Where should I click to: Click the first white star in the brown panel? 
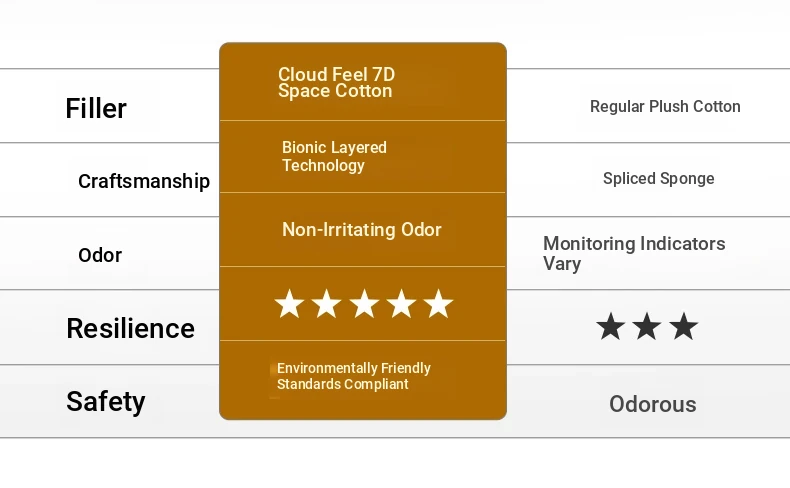(289, 304)
